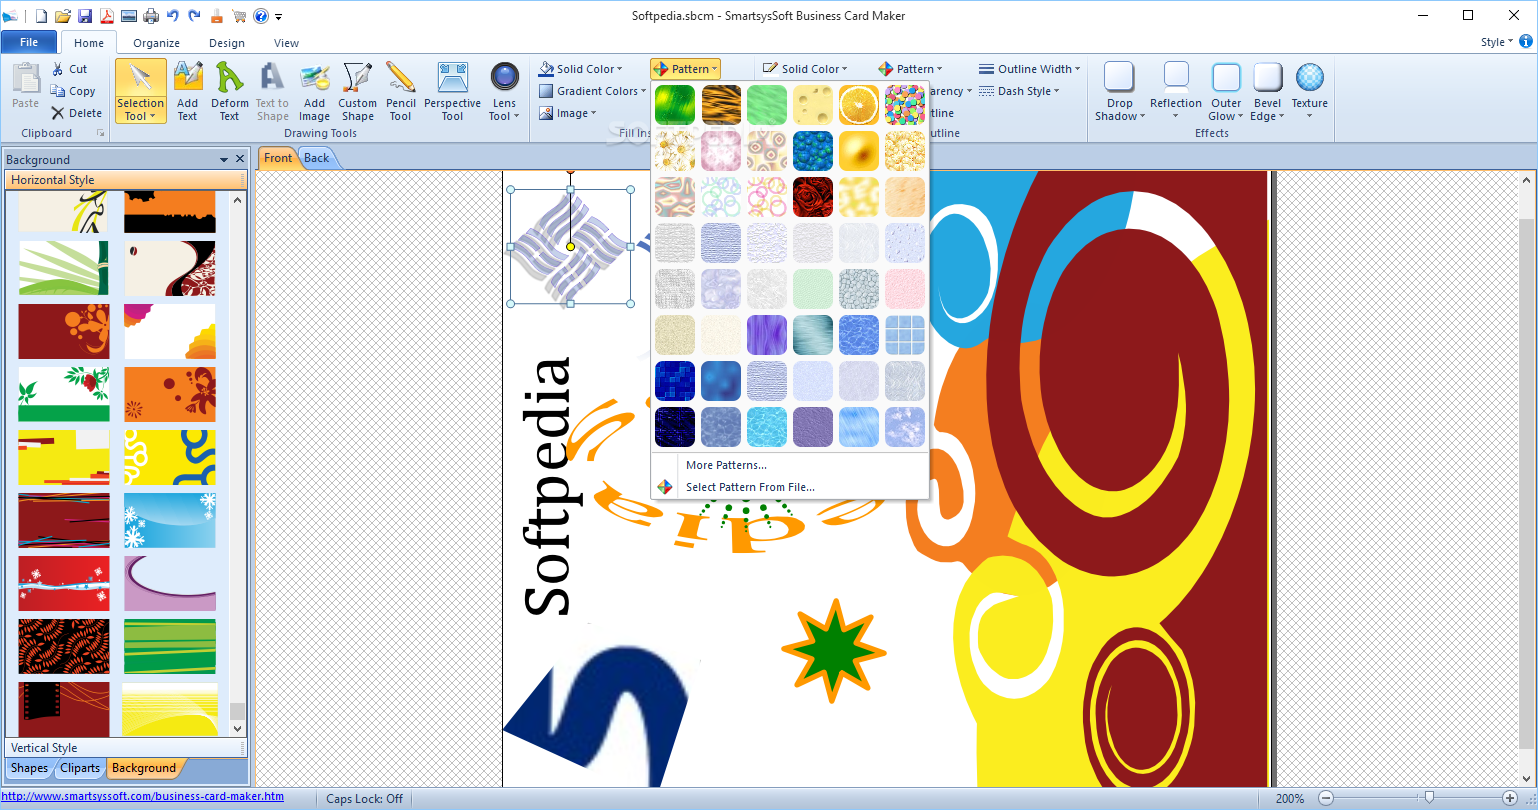Apply the Reflection effect
Image resolution: width=1538 pixels, height=810 pixels.
1176,90
